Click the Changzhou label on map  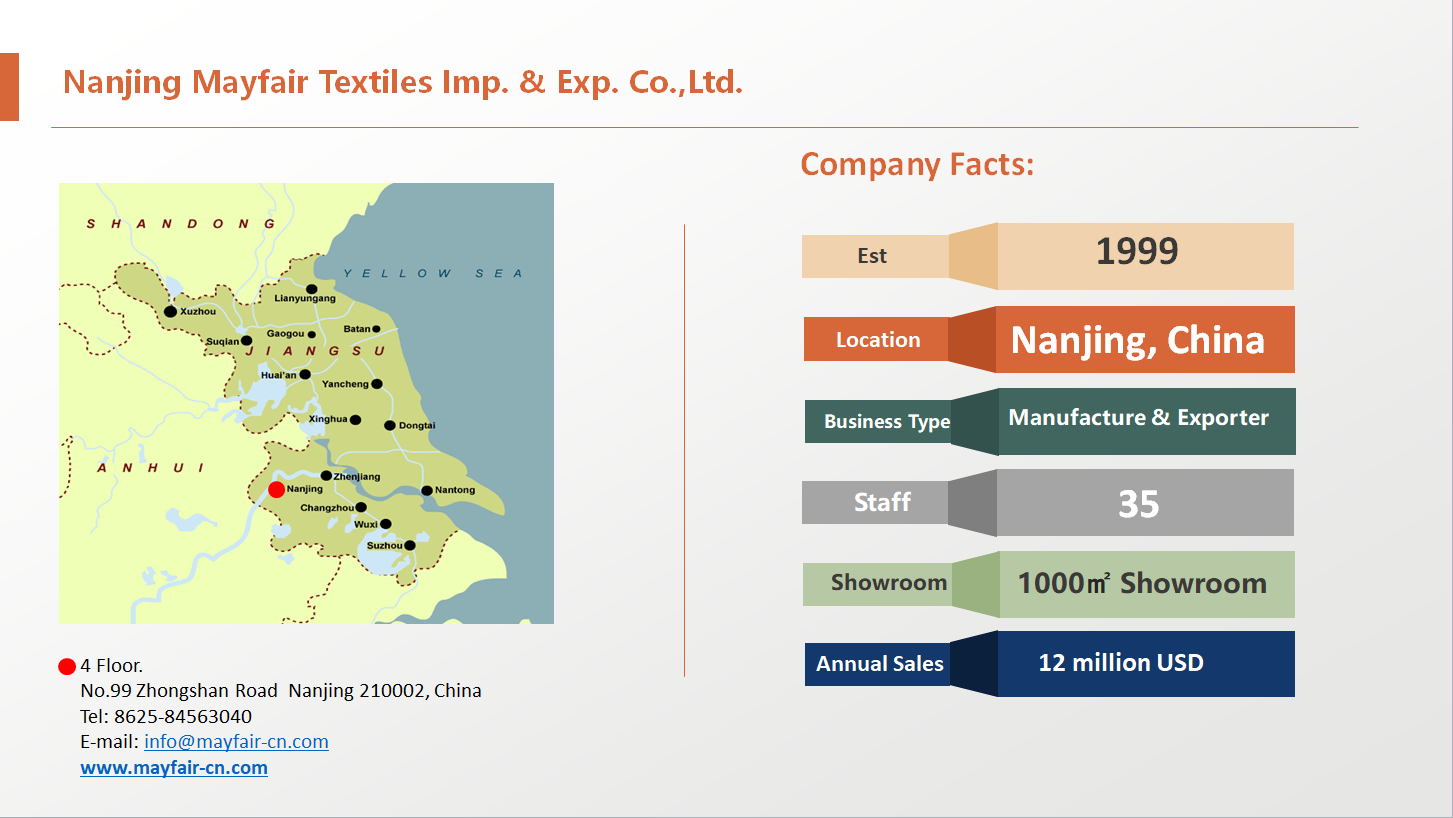(327, 507)
